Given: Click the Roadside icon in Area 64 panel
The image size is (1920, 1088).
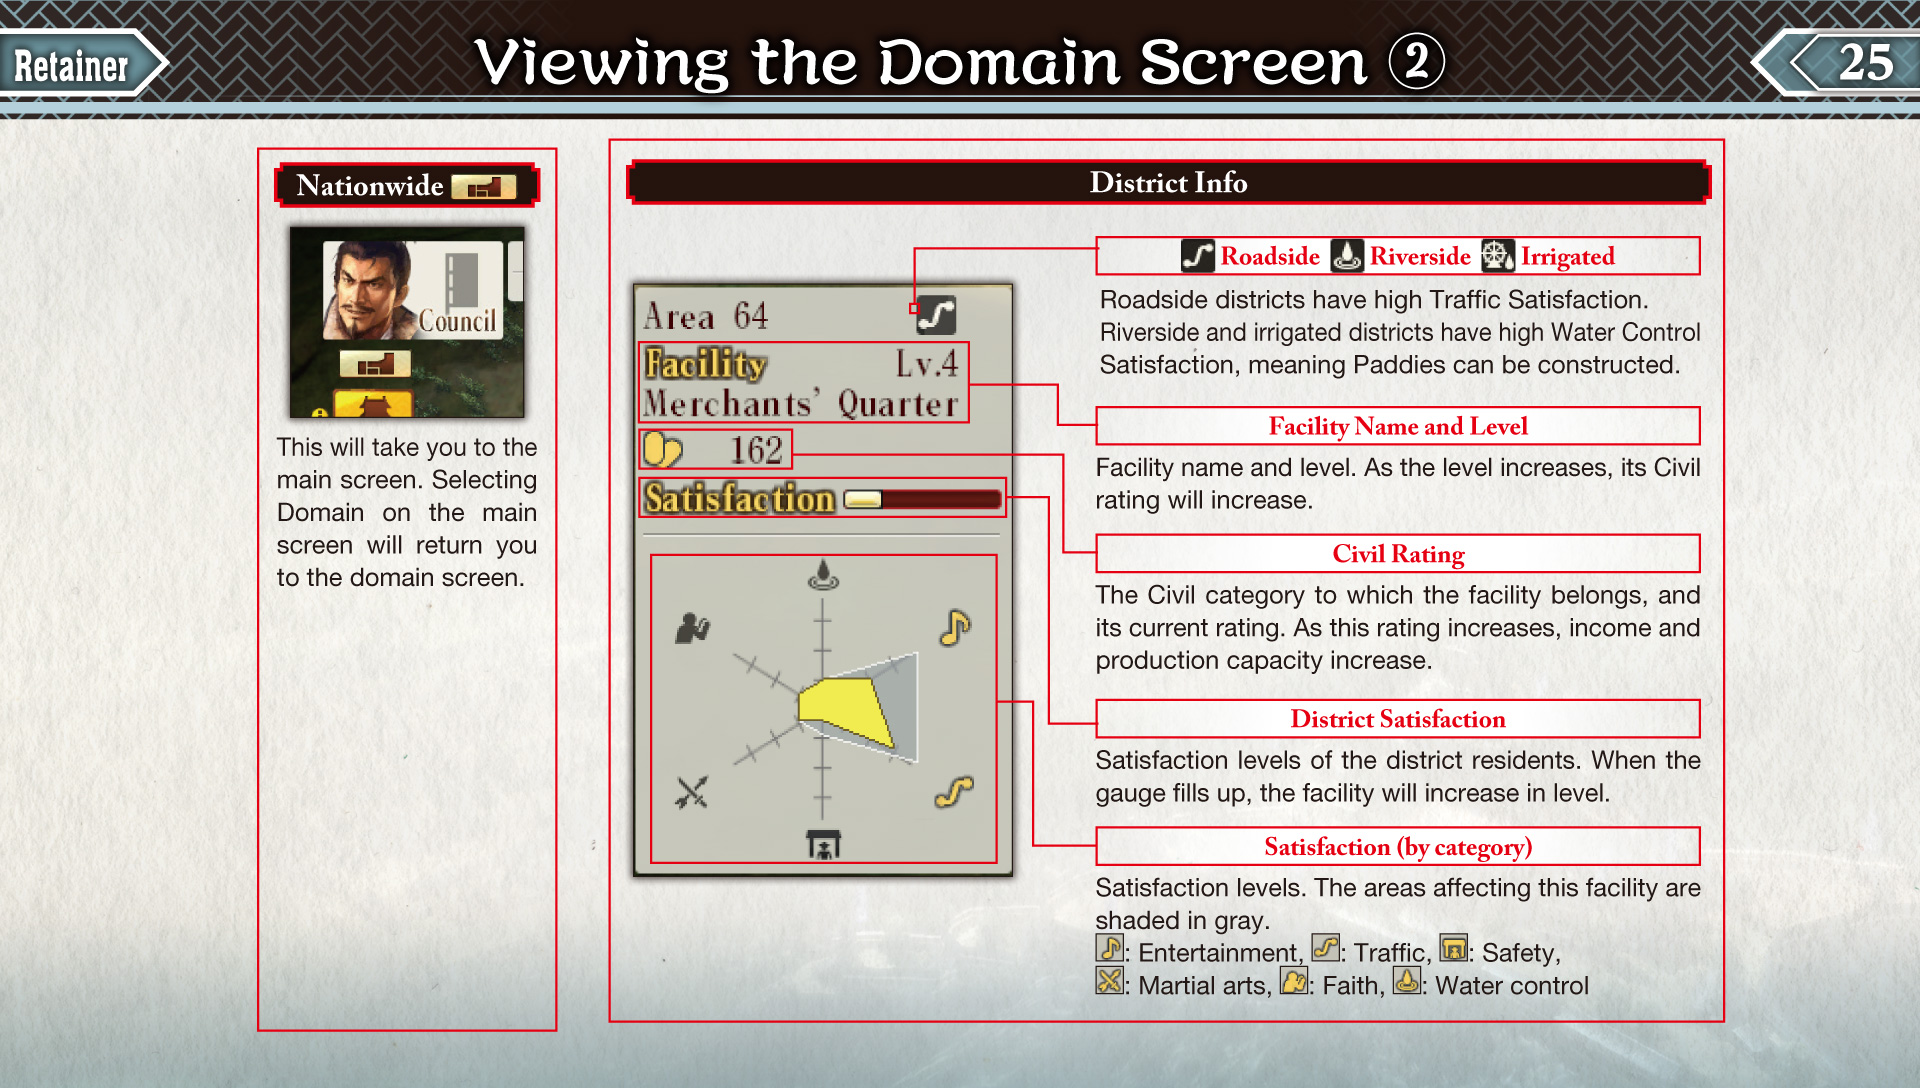Looking at the screenshot, I should point(937,315).
